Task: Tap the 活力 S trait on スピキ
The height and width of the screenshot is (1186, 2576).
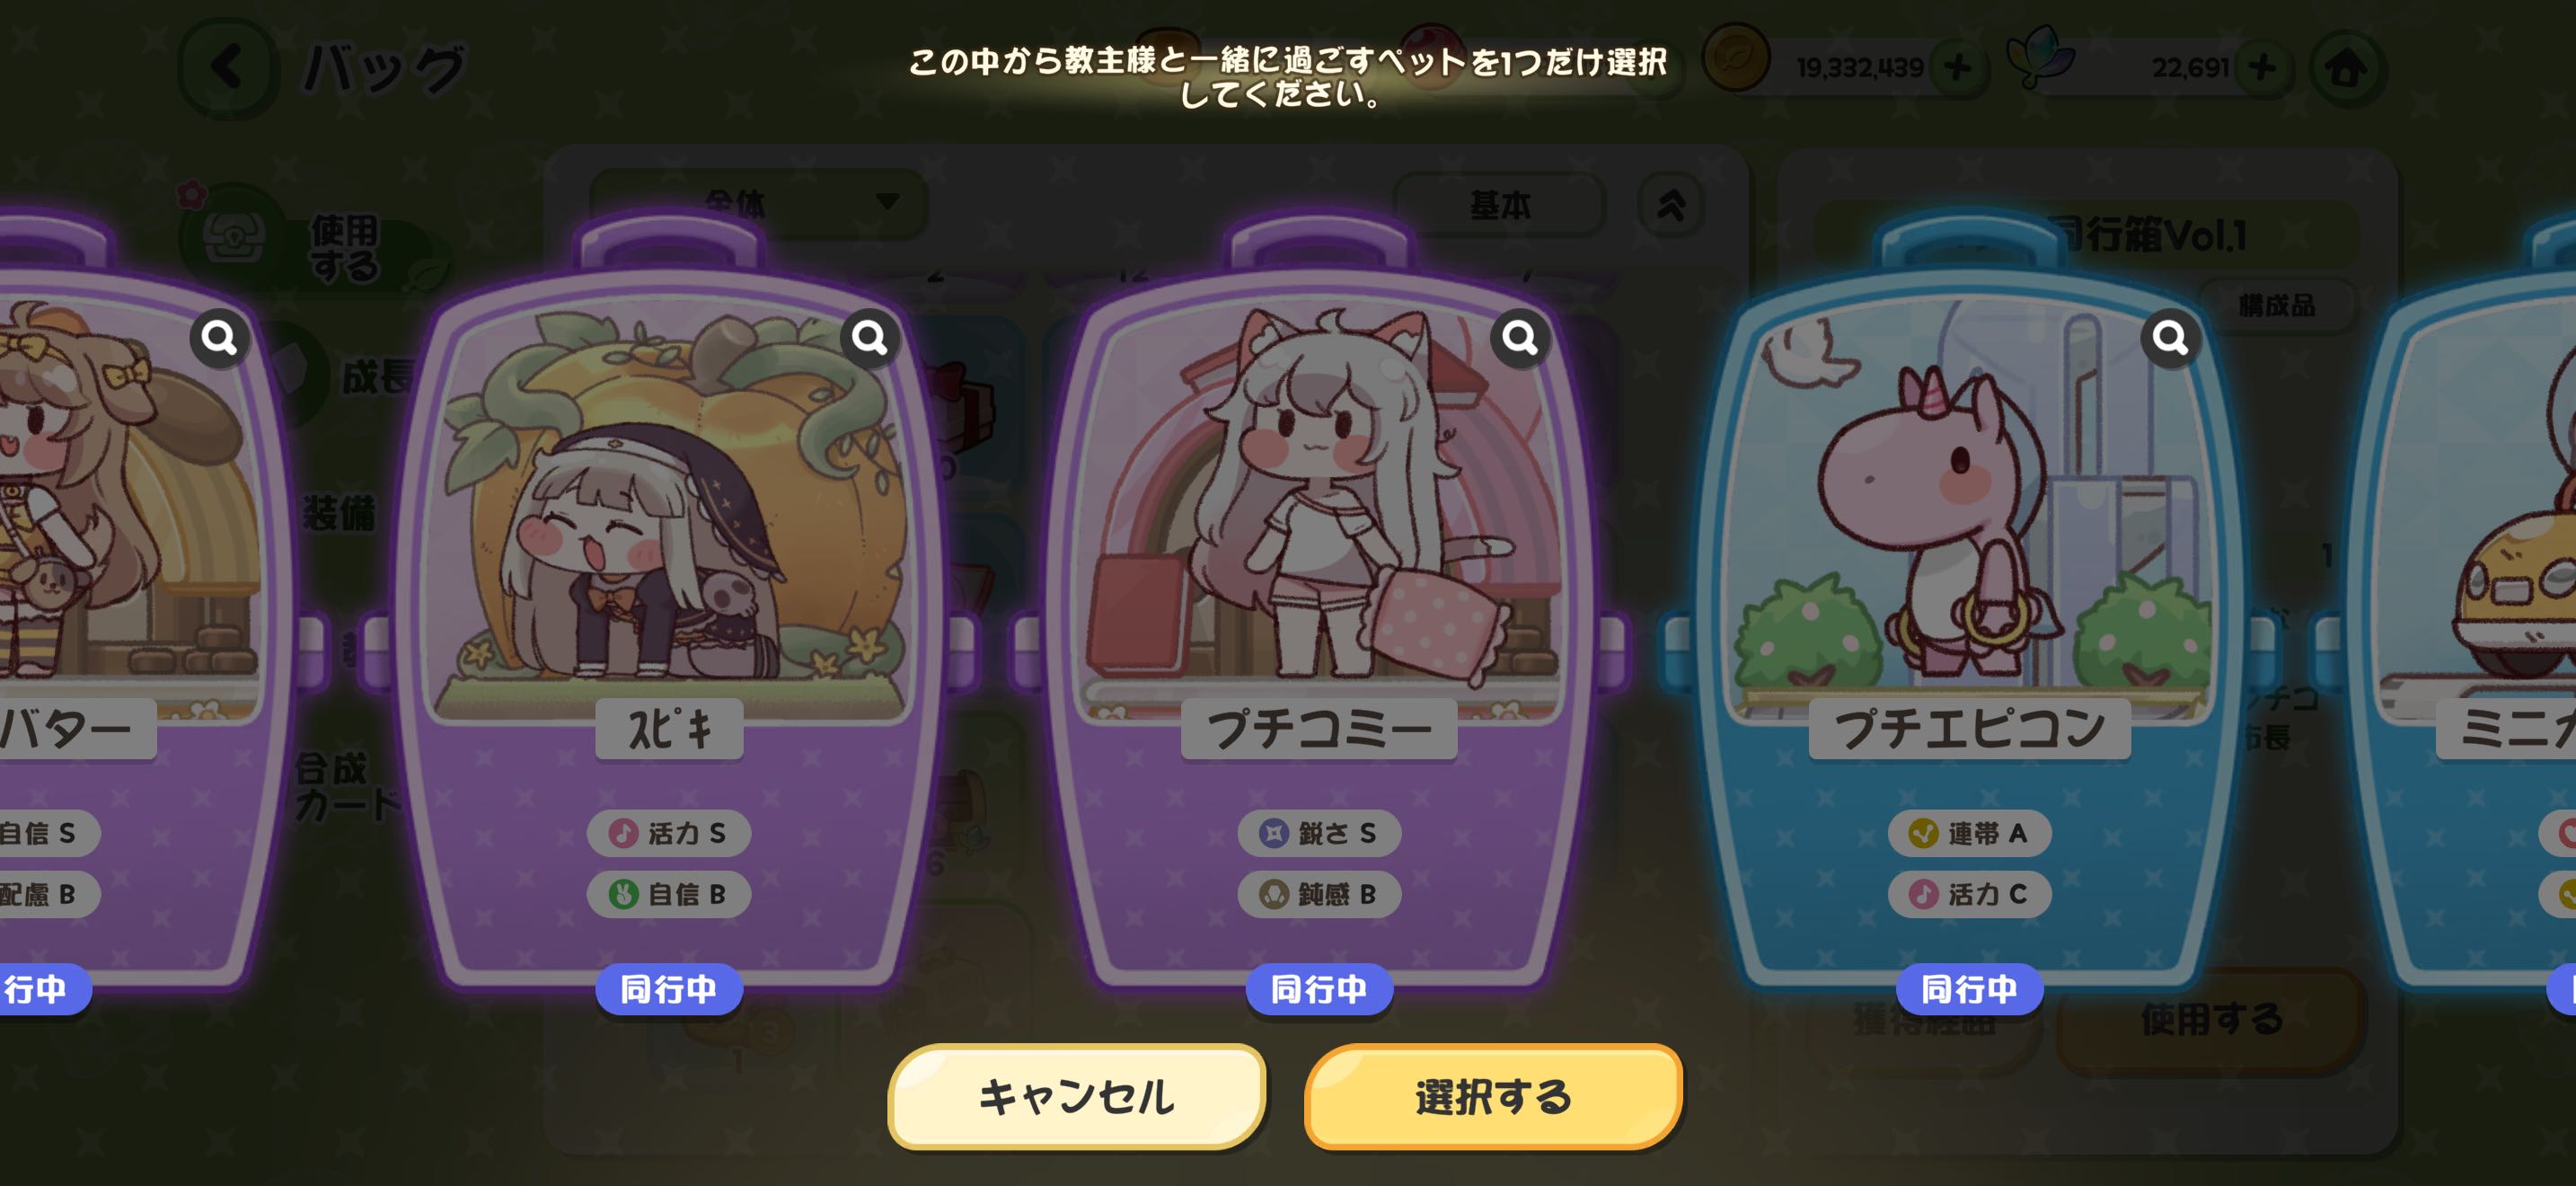Action: [668, 833]
